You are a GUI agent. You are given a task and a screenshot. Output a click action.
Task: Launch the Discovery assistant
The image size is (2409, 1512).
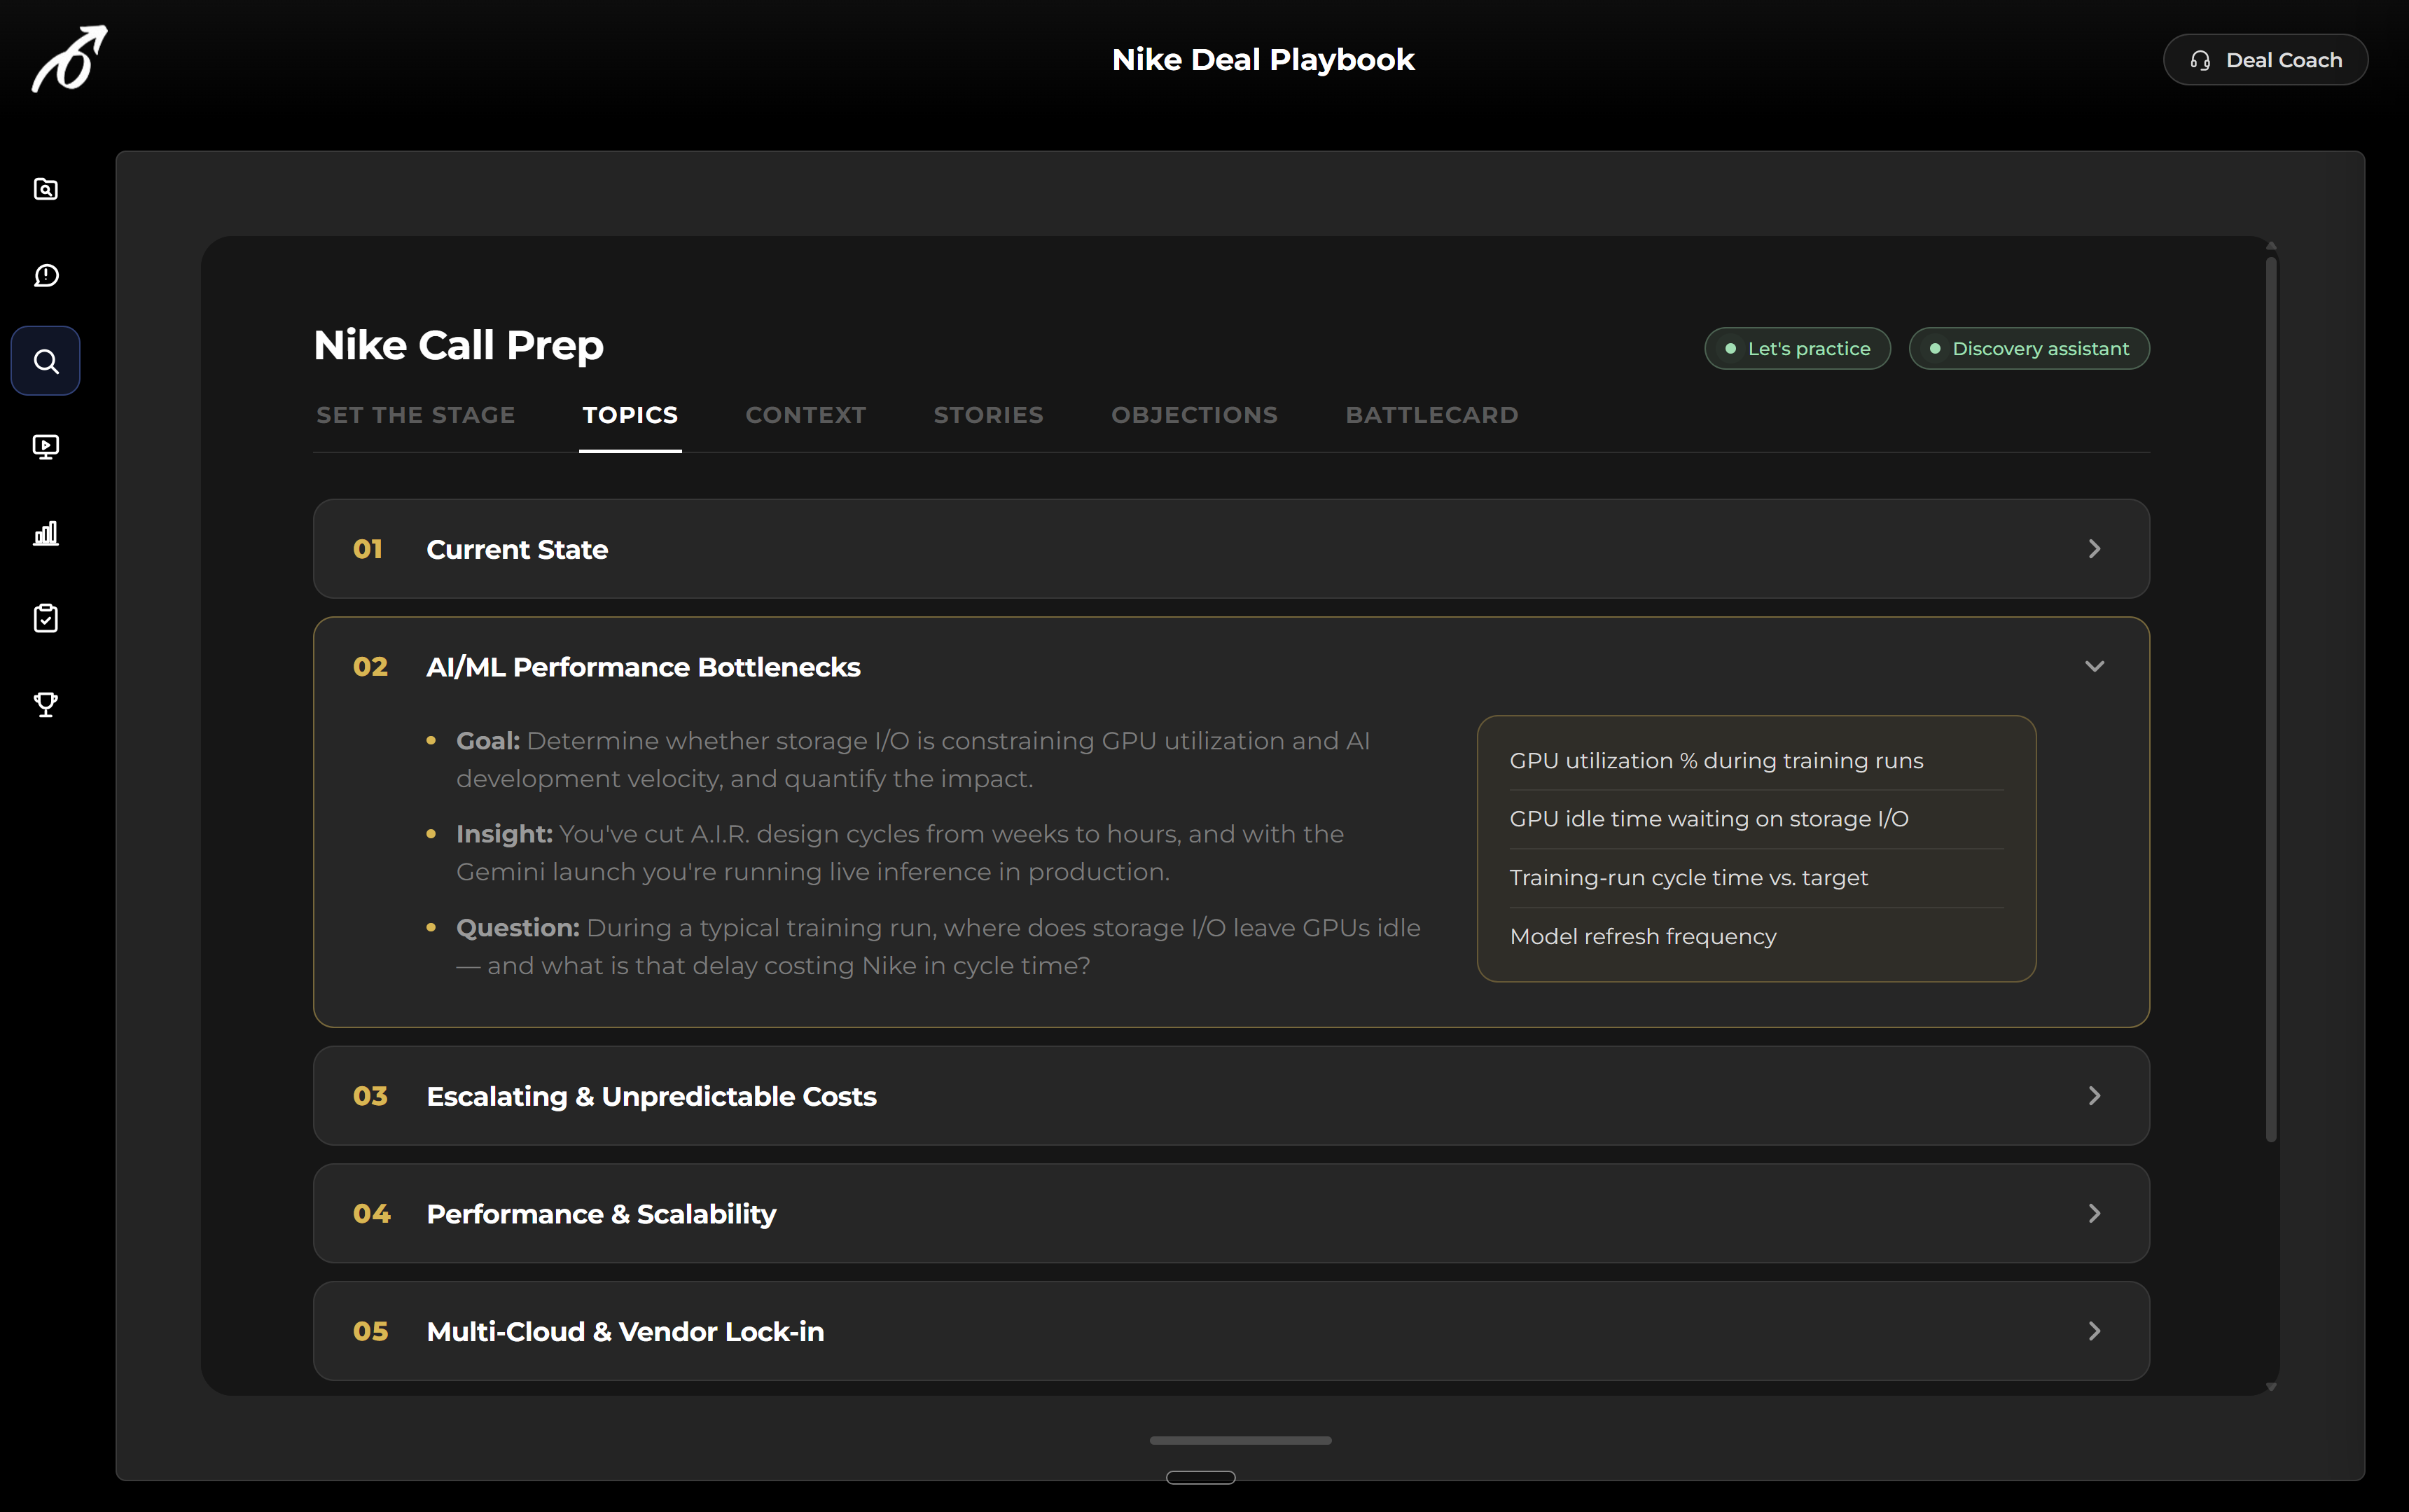tap(2029, 348)
